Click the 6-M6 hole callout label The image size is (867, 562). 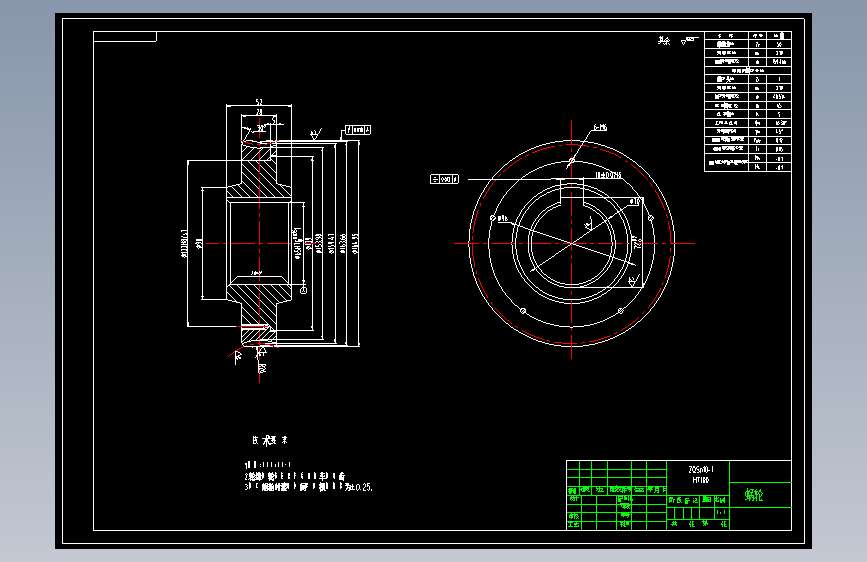[x=600, y=128]
